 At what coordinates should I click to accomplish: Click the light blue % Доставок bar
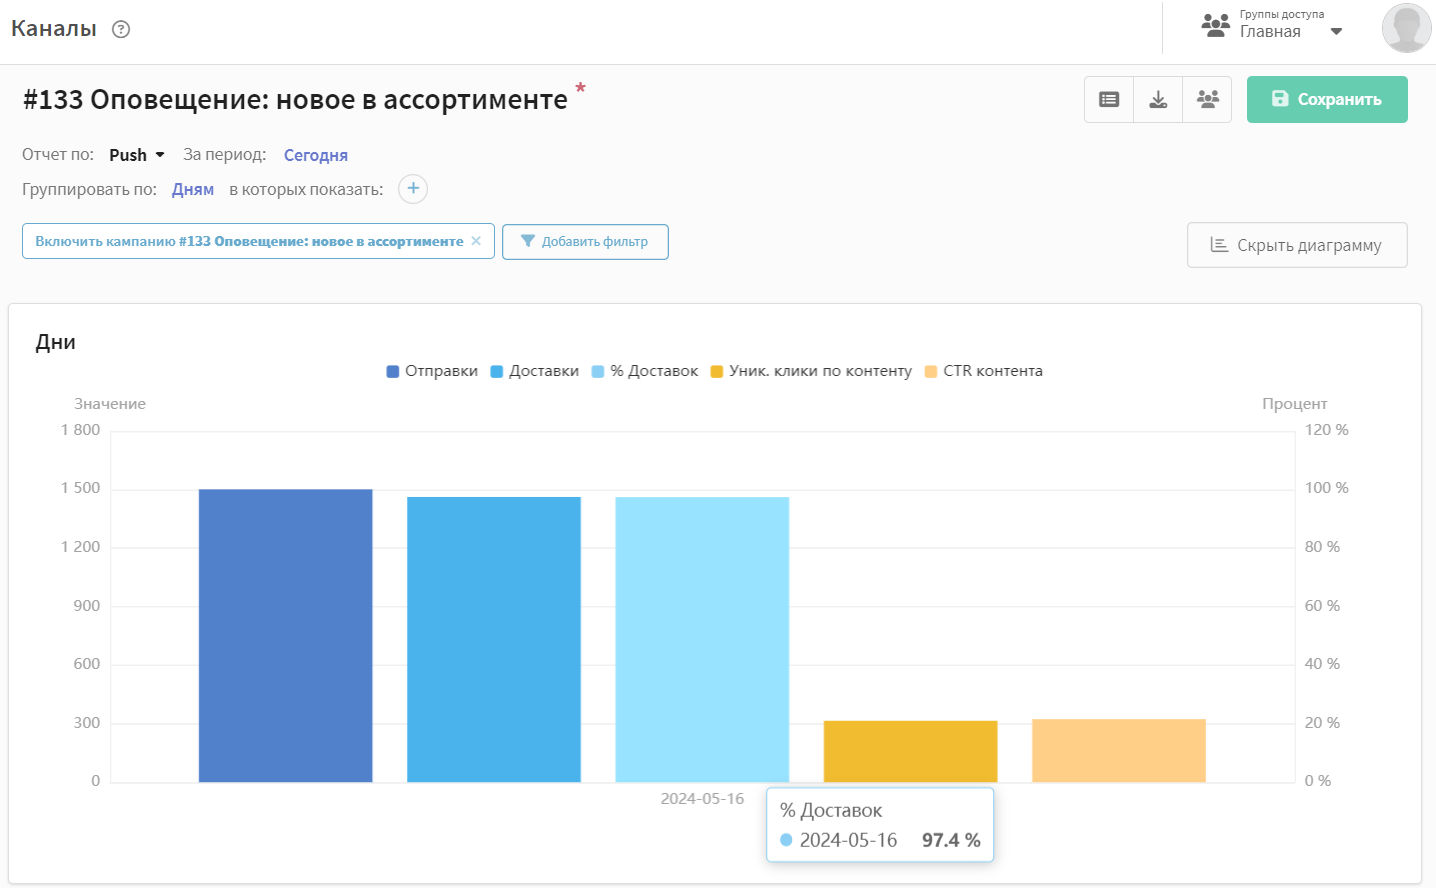(x=702, y=639)
